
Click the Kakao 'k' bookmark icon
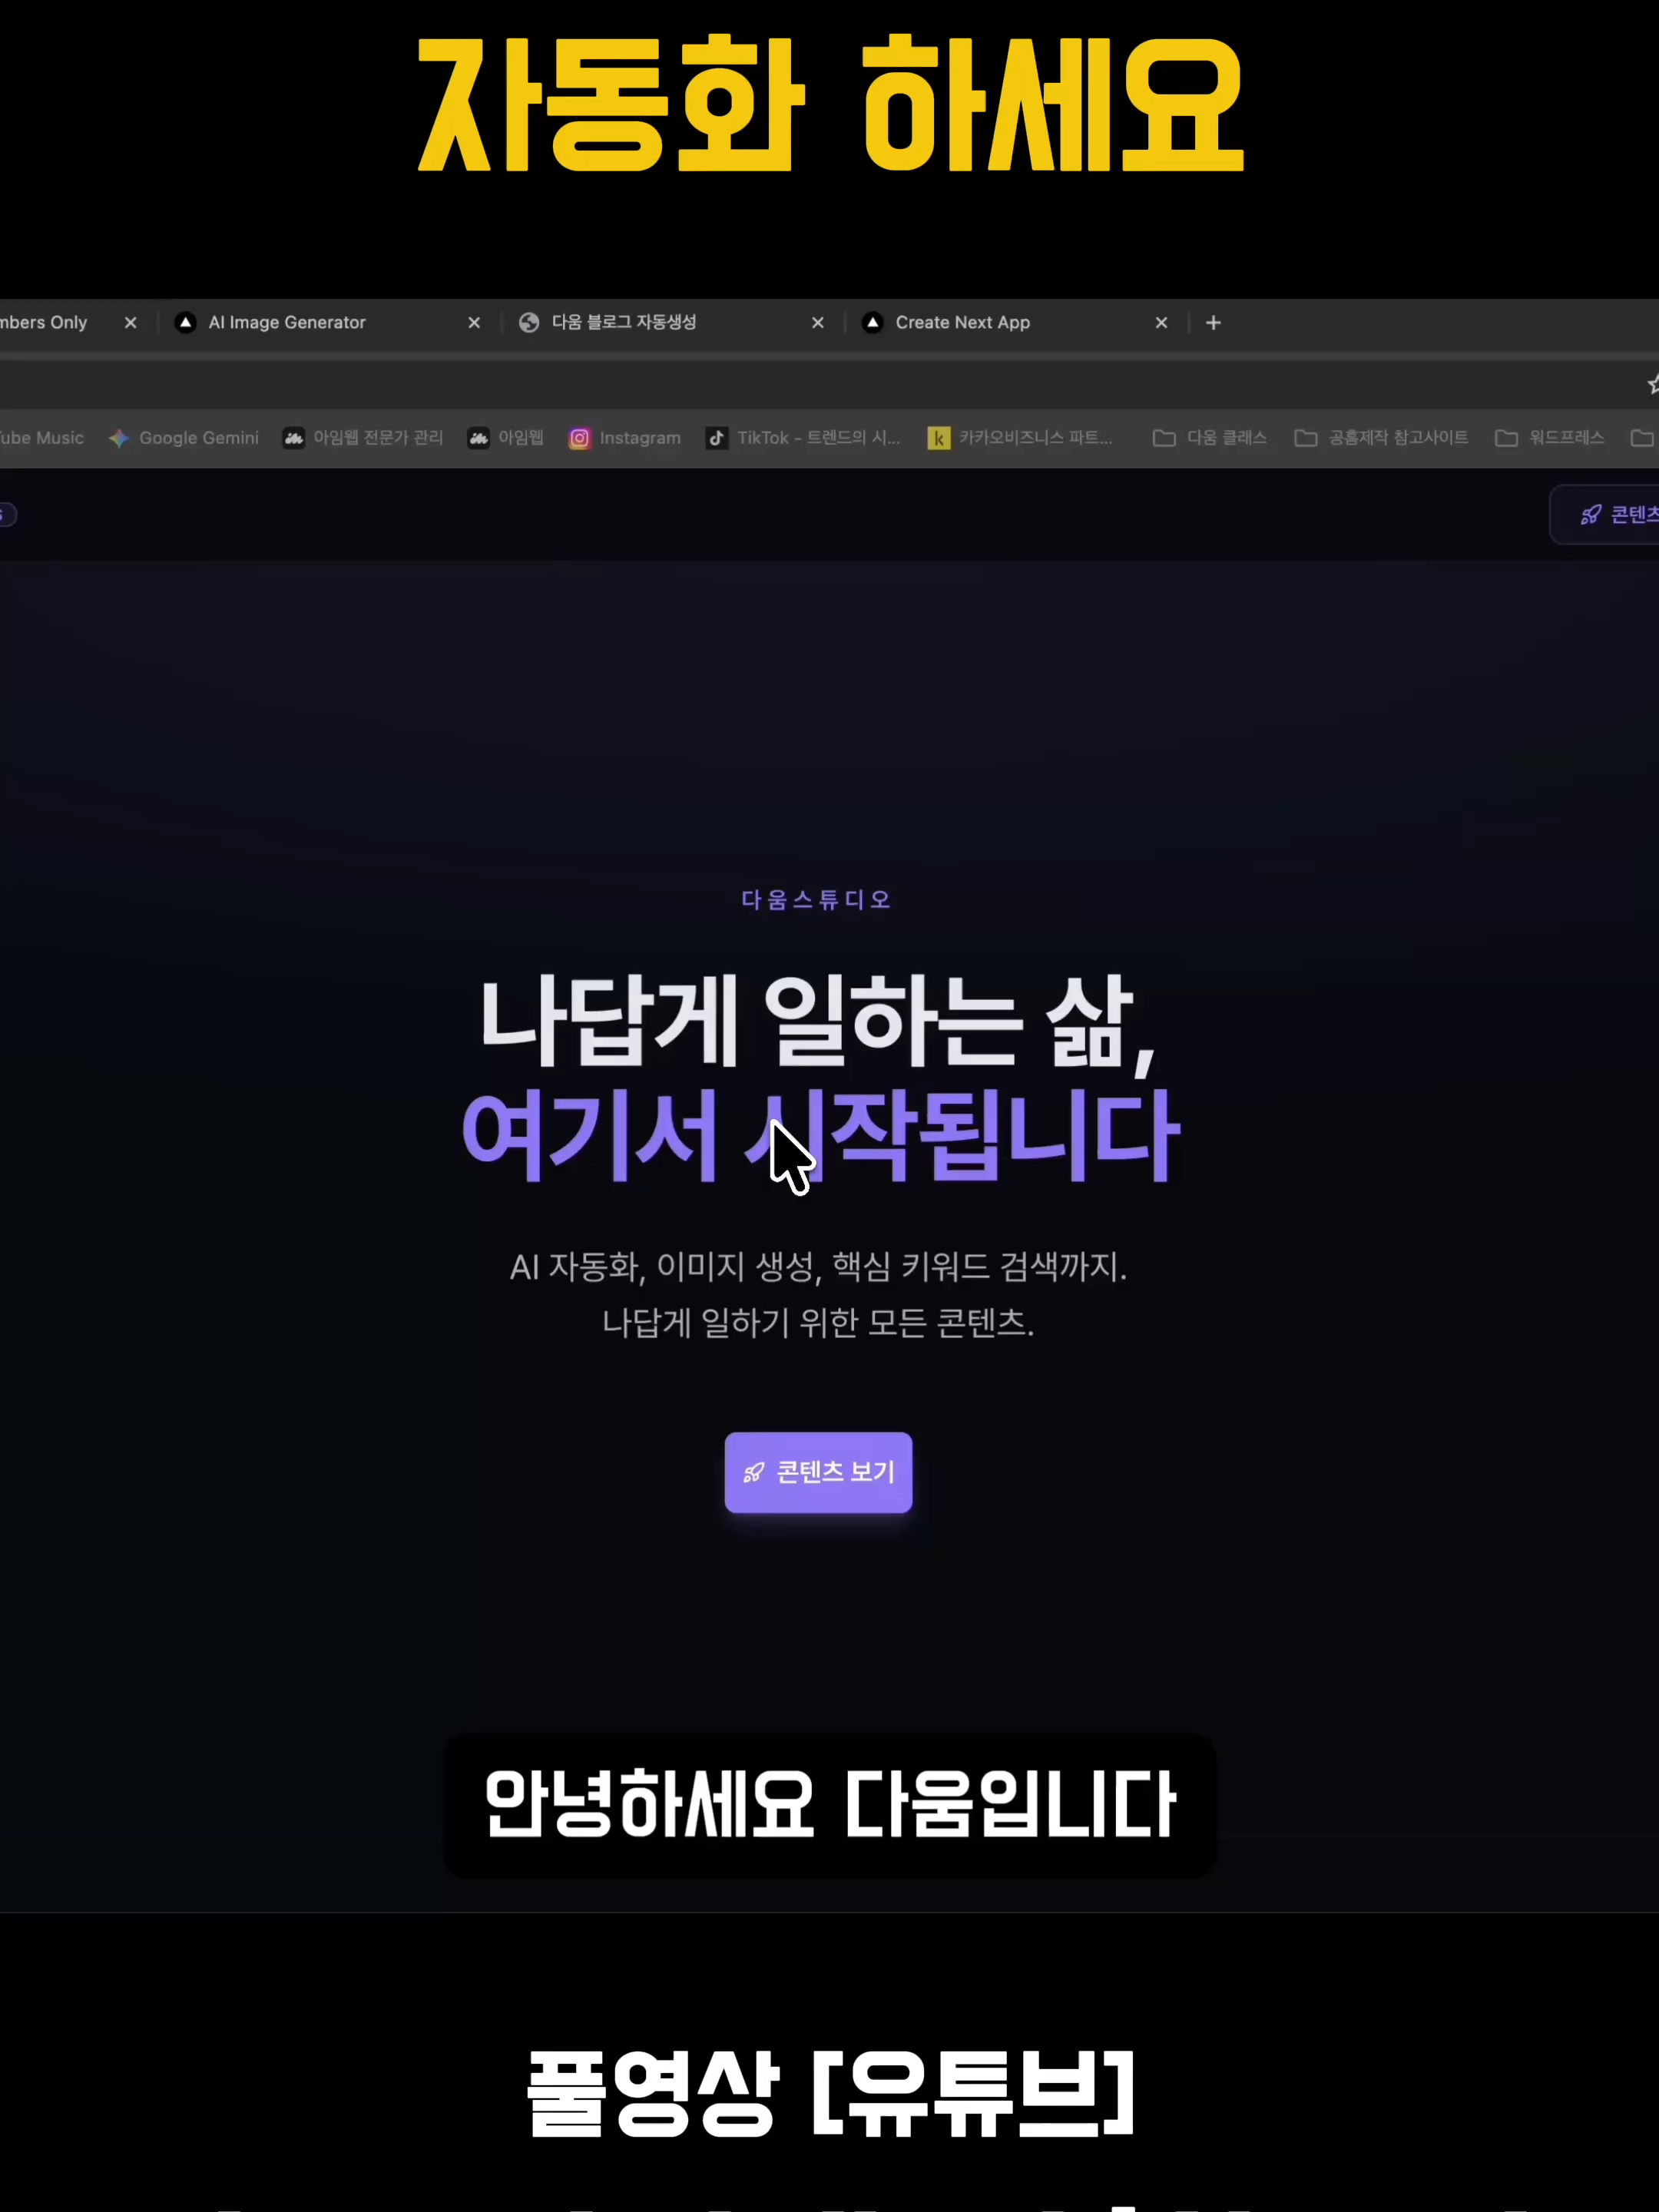tap(939, 438)
